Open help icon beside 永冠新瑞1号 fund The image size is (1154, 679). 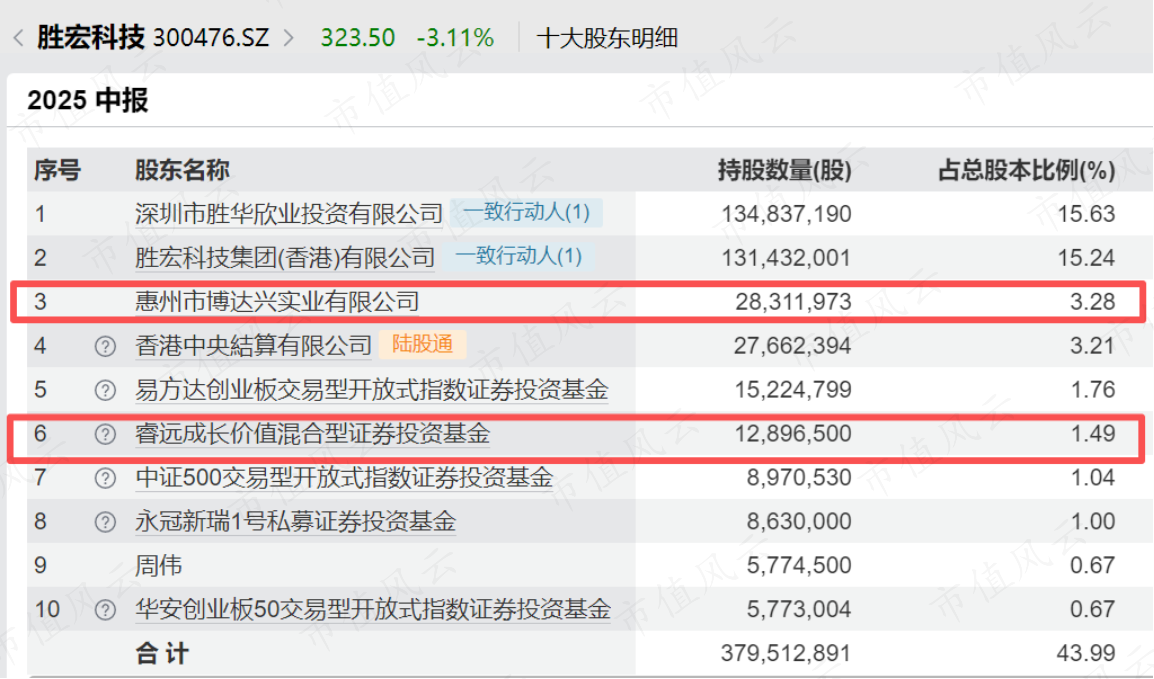[x=105, y=522]
